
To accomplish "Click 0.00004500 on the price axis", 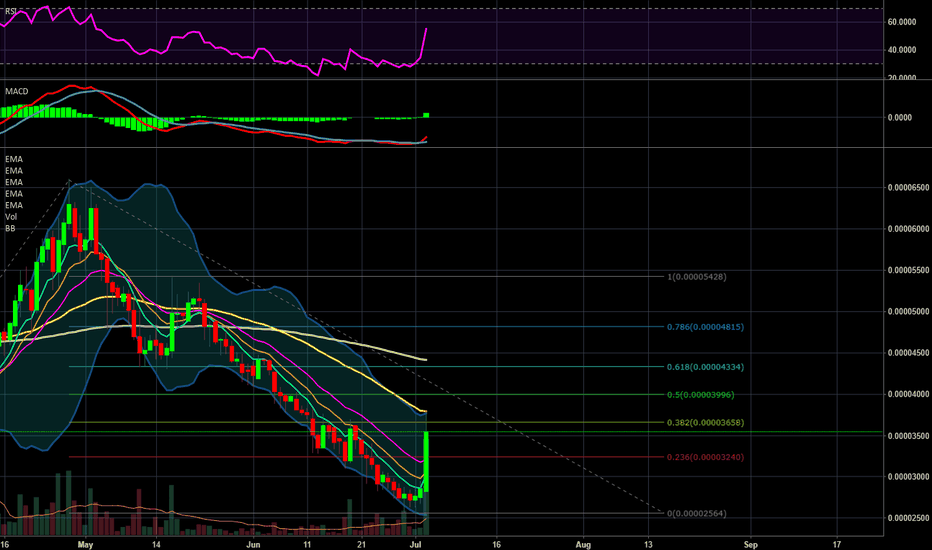I will point(908,353).
